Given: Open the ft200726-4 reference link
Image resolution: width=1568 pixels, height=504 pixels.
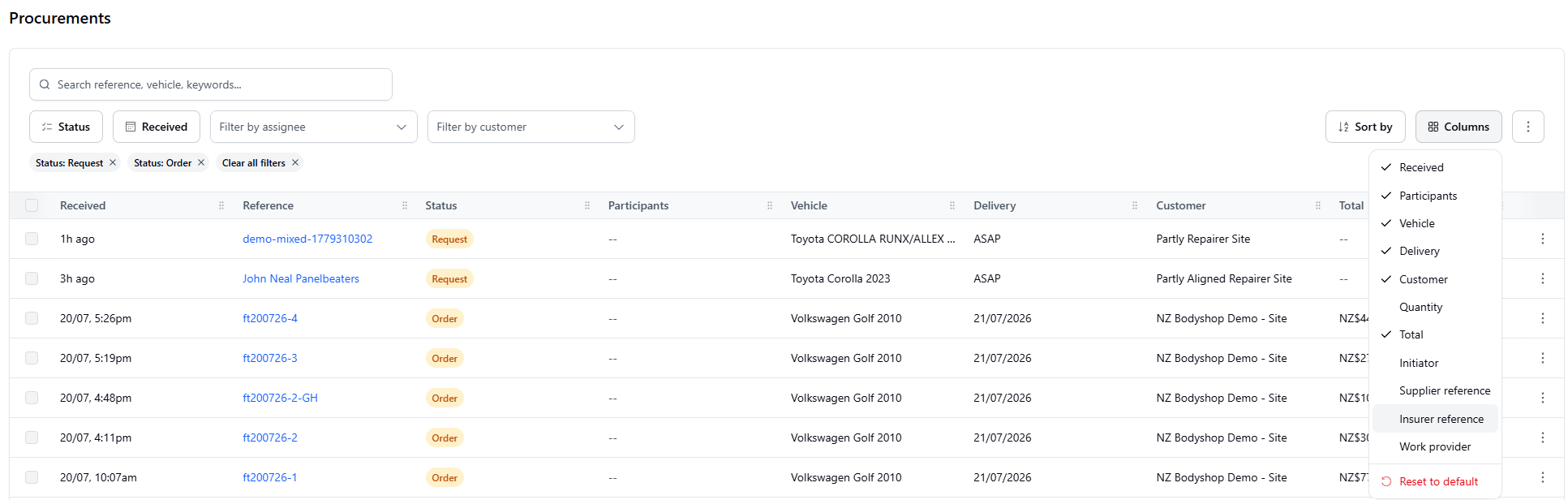Looking at the screenshot, I should point(270,319).
